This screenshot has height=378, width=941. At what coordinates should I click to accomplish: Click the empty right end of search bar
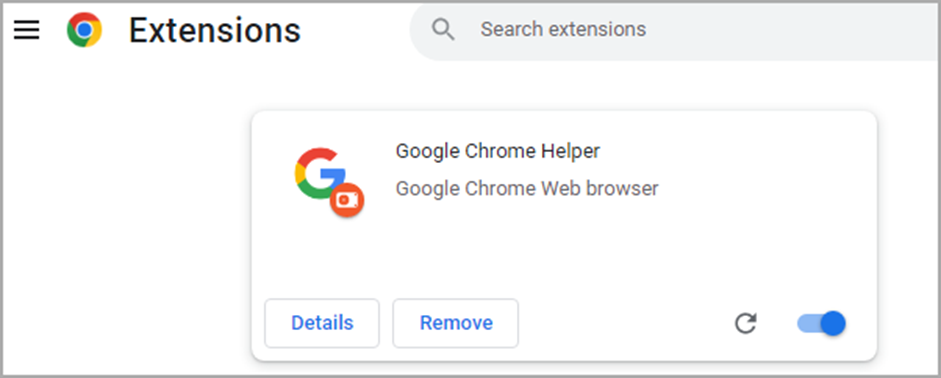(x=840, y=29)
